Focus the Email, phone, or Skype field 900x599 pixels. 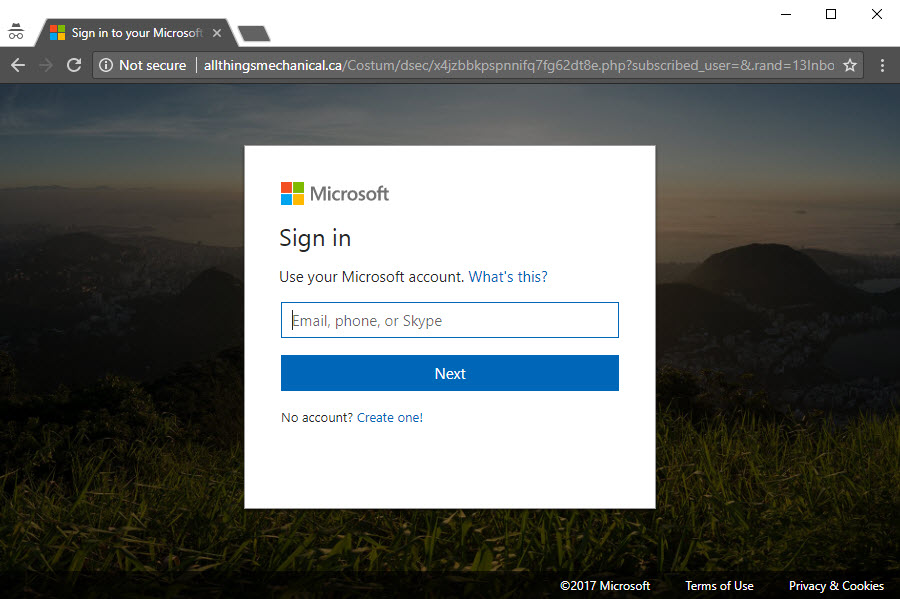coord(449,320)
